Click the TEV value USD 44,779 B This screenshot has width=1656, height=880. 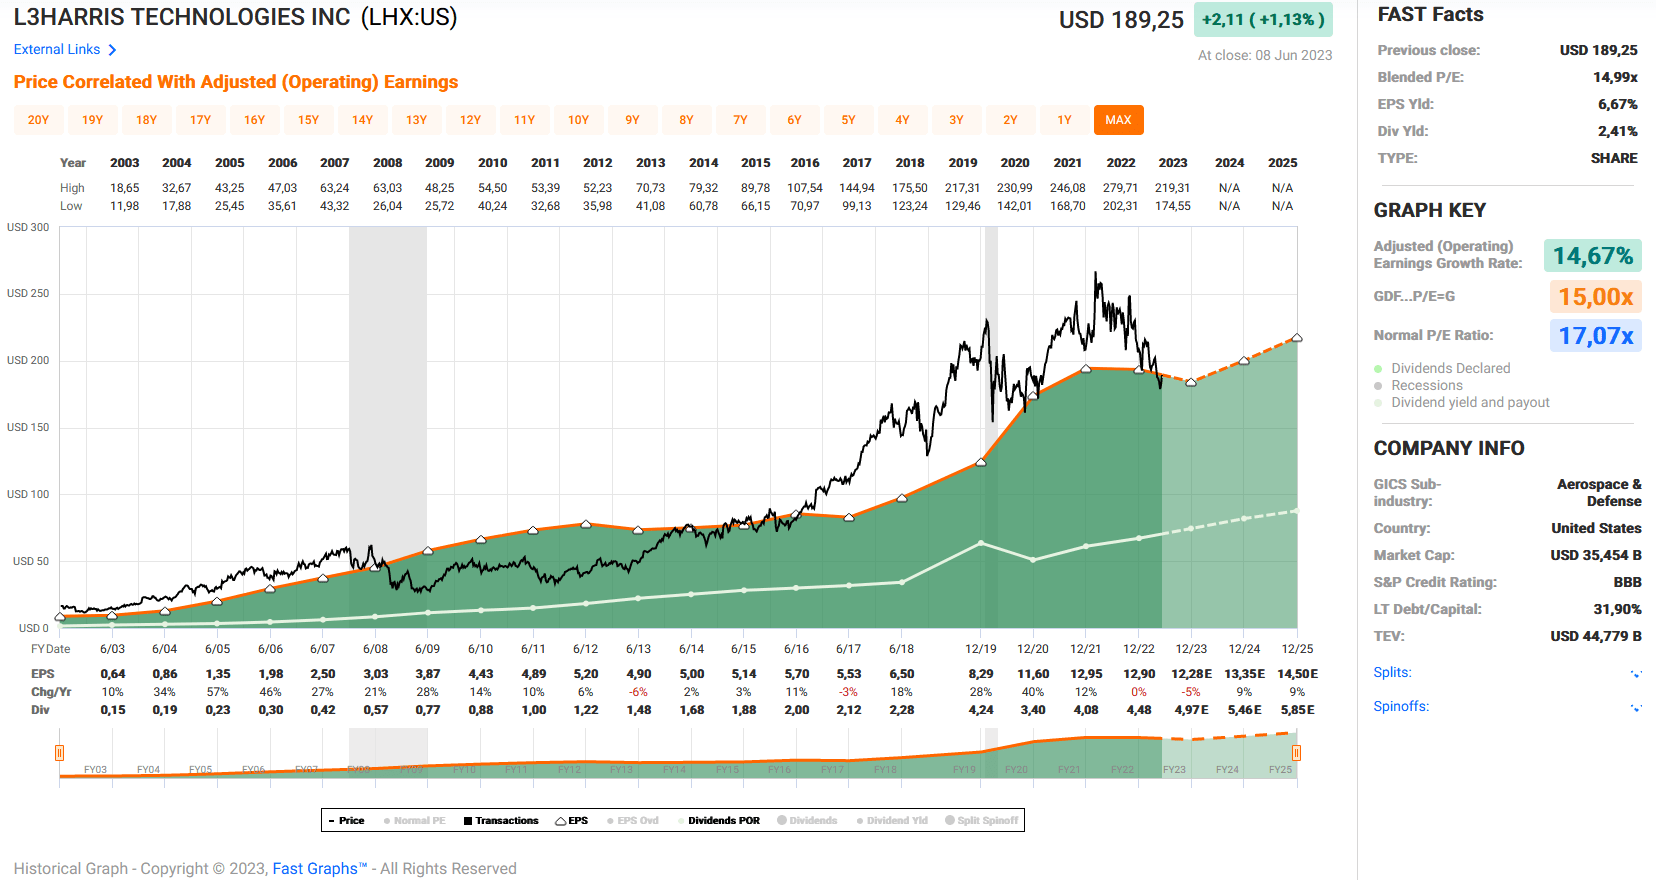(x=1596, y=636)
